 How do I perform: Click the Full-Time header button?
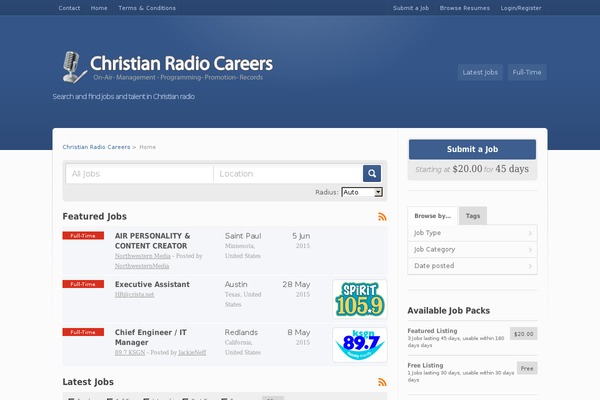[x=527, y=72]
